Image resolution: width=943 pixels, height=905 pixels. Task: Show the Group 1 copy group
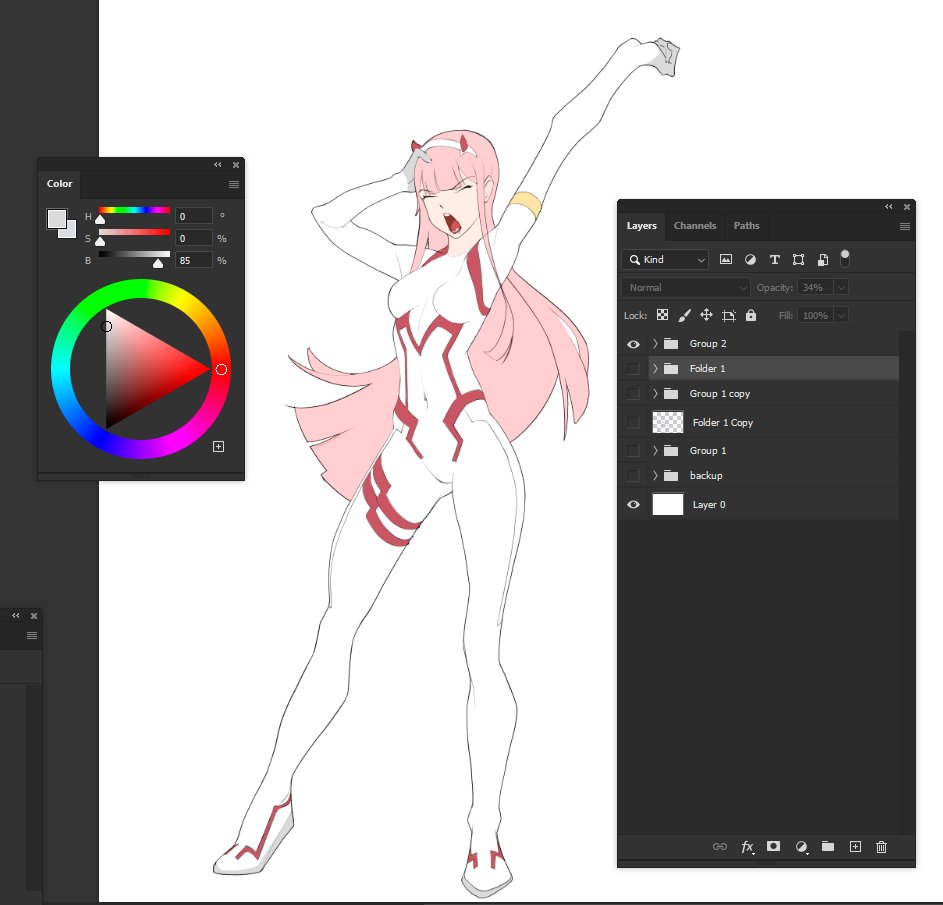[633, 393]
